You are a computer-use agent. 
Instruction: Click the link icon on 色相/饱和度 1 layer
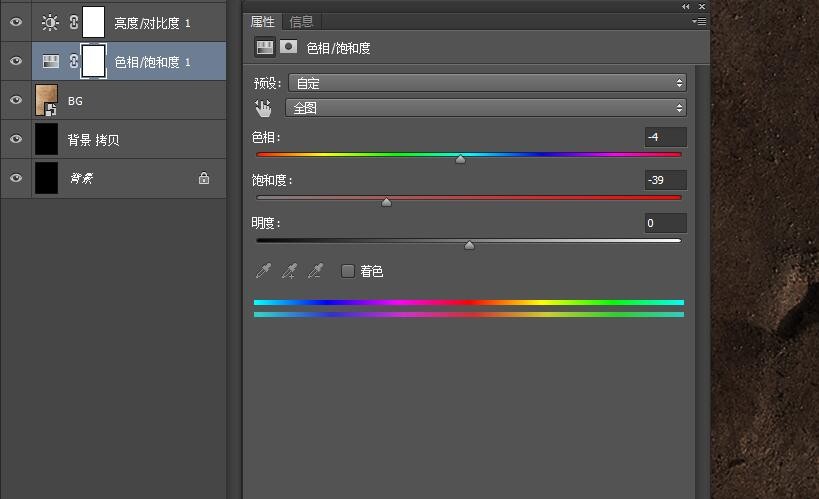tap(73, 62)
